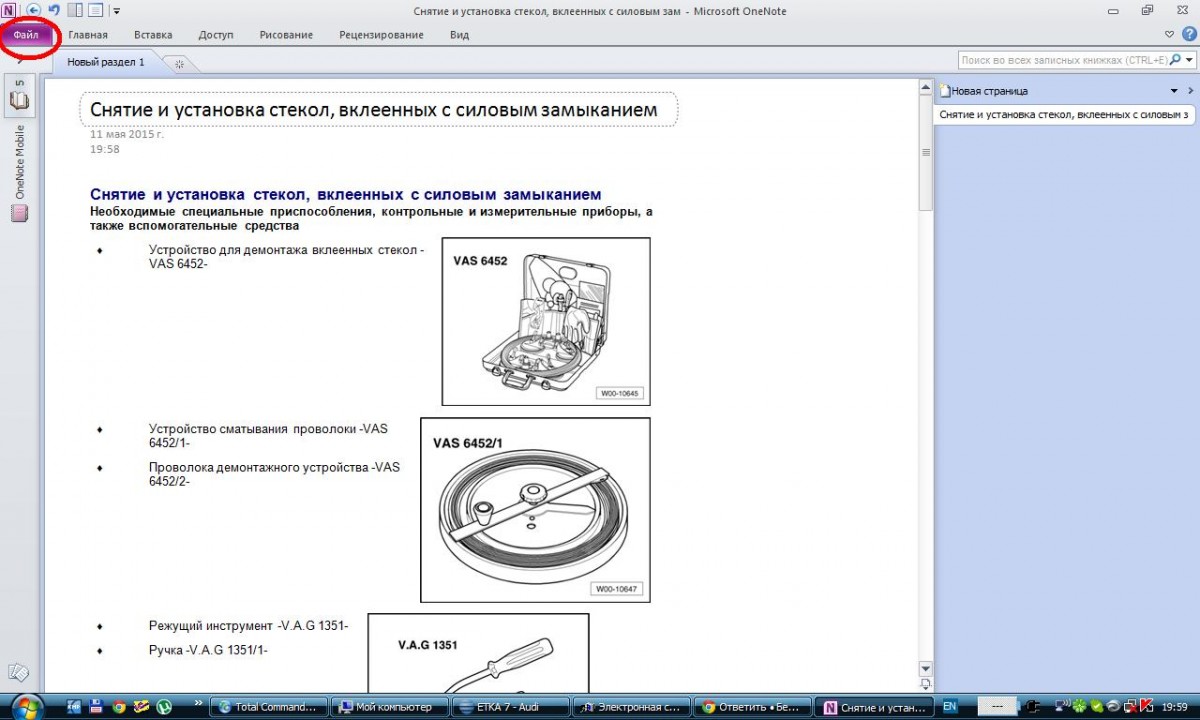Select the Новый раздел 1 section tab
1200x720 pixels.
click(106, 62)
